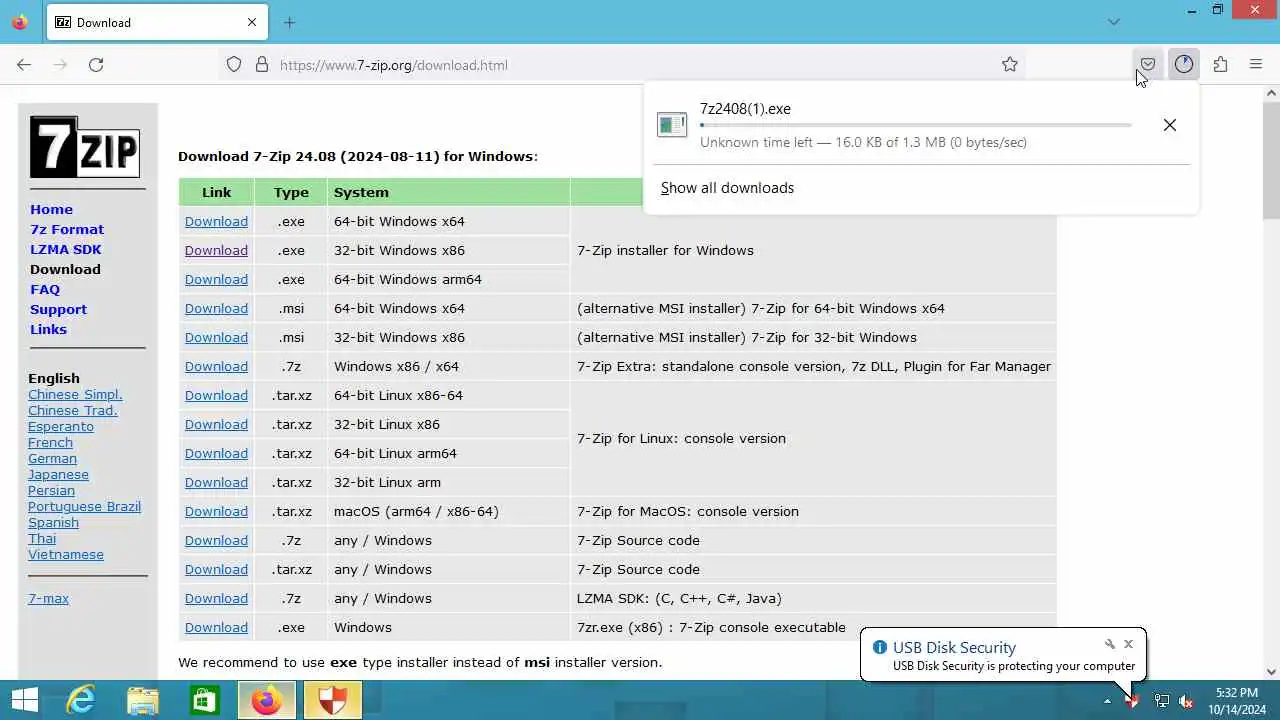Download 32-bit Linux arm tar.xz
The height and width of the screenshot is (720, 1280).
pos(216,482)
